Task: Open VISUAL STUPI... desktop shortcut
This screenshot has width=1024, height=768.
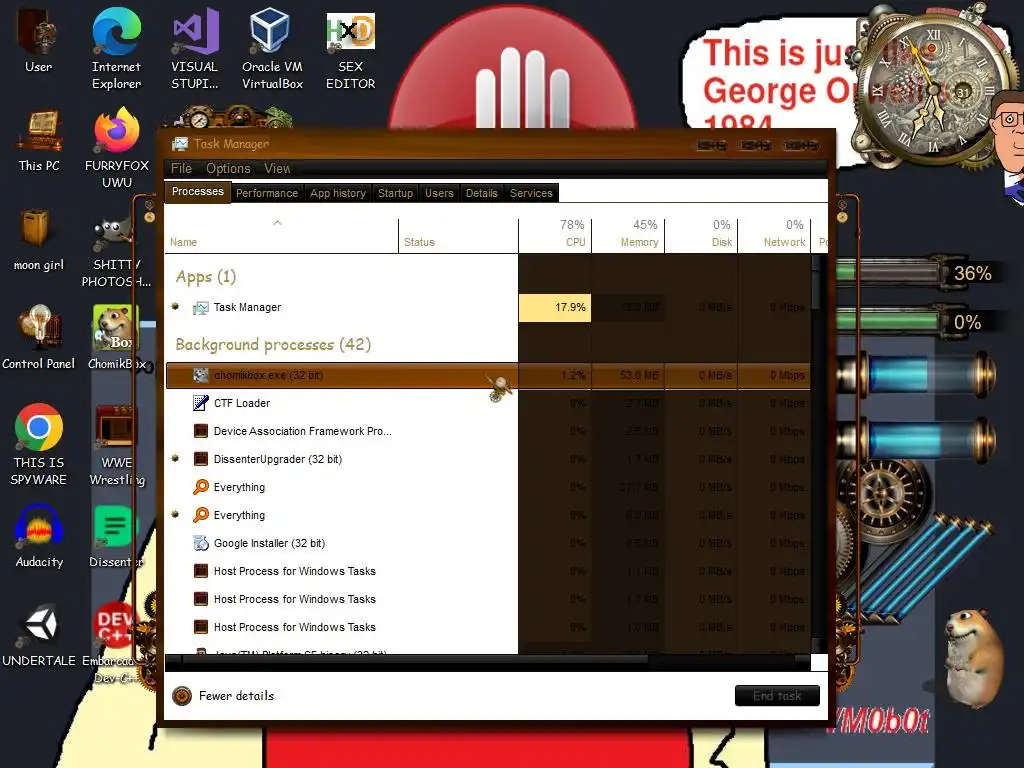Action: tap(195, 49)
